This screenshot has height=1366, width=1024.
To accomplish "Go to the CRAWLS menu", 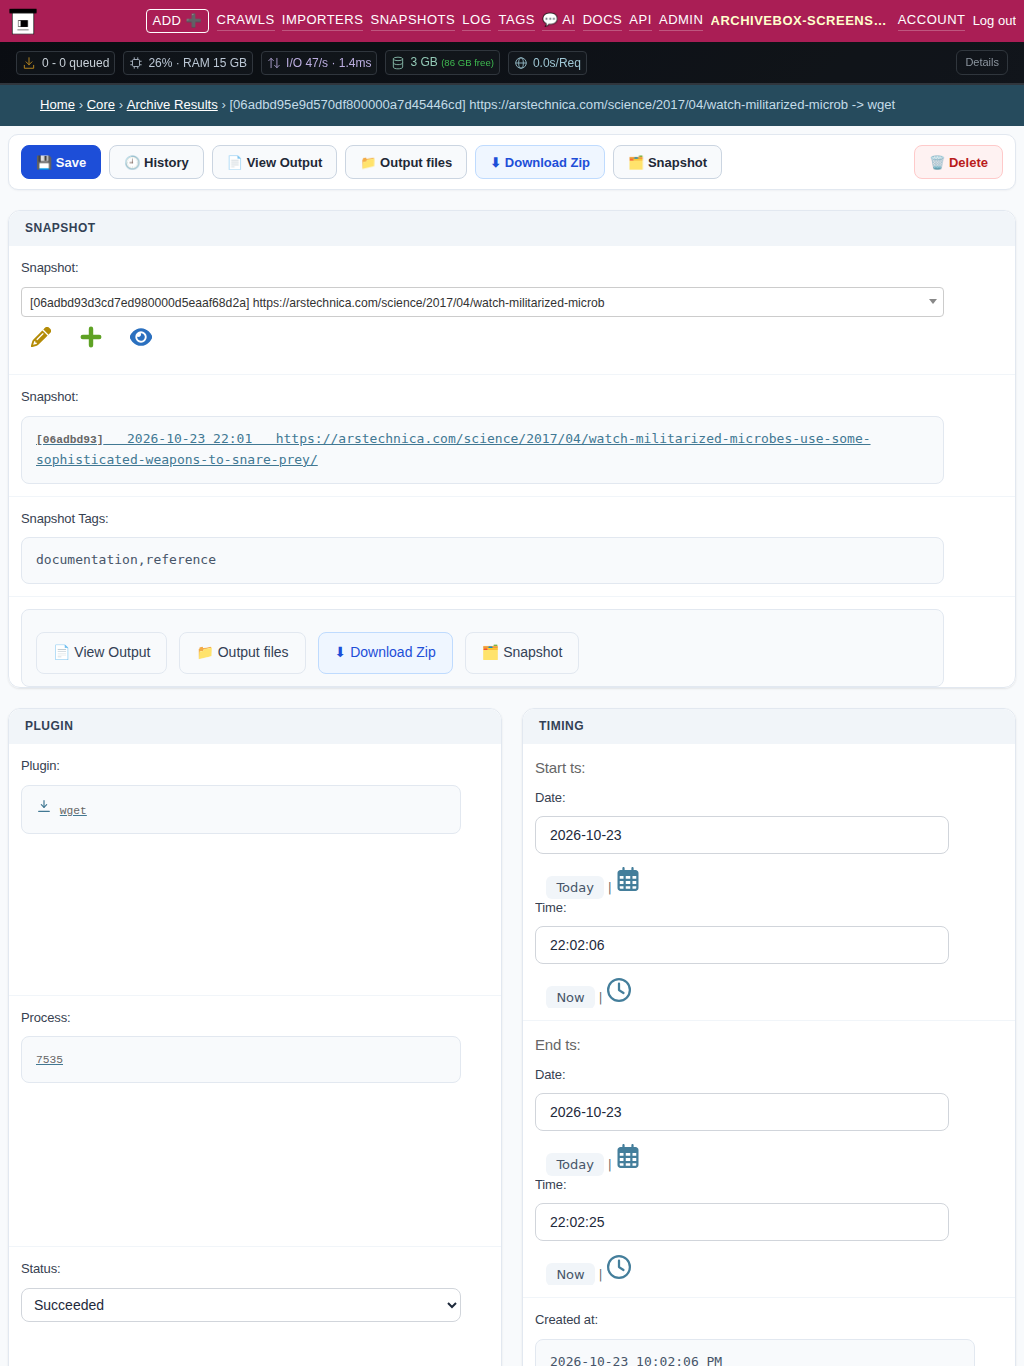I will [x=245, y=20].
